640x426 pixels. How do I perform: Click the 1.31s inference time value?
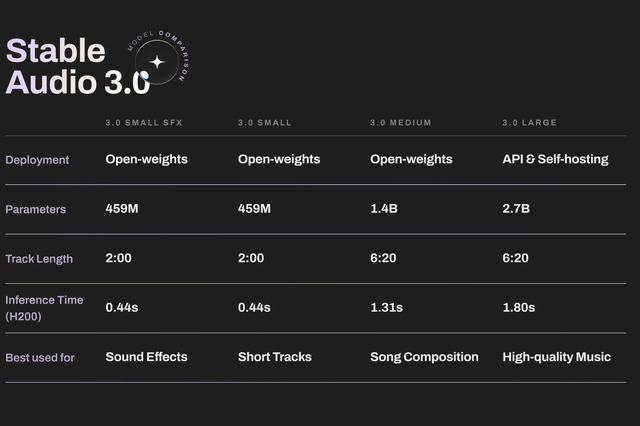tap(387, 307)
